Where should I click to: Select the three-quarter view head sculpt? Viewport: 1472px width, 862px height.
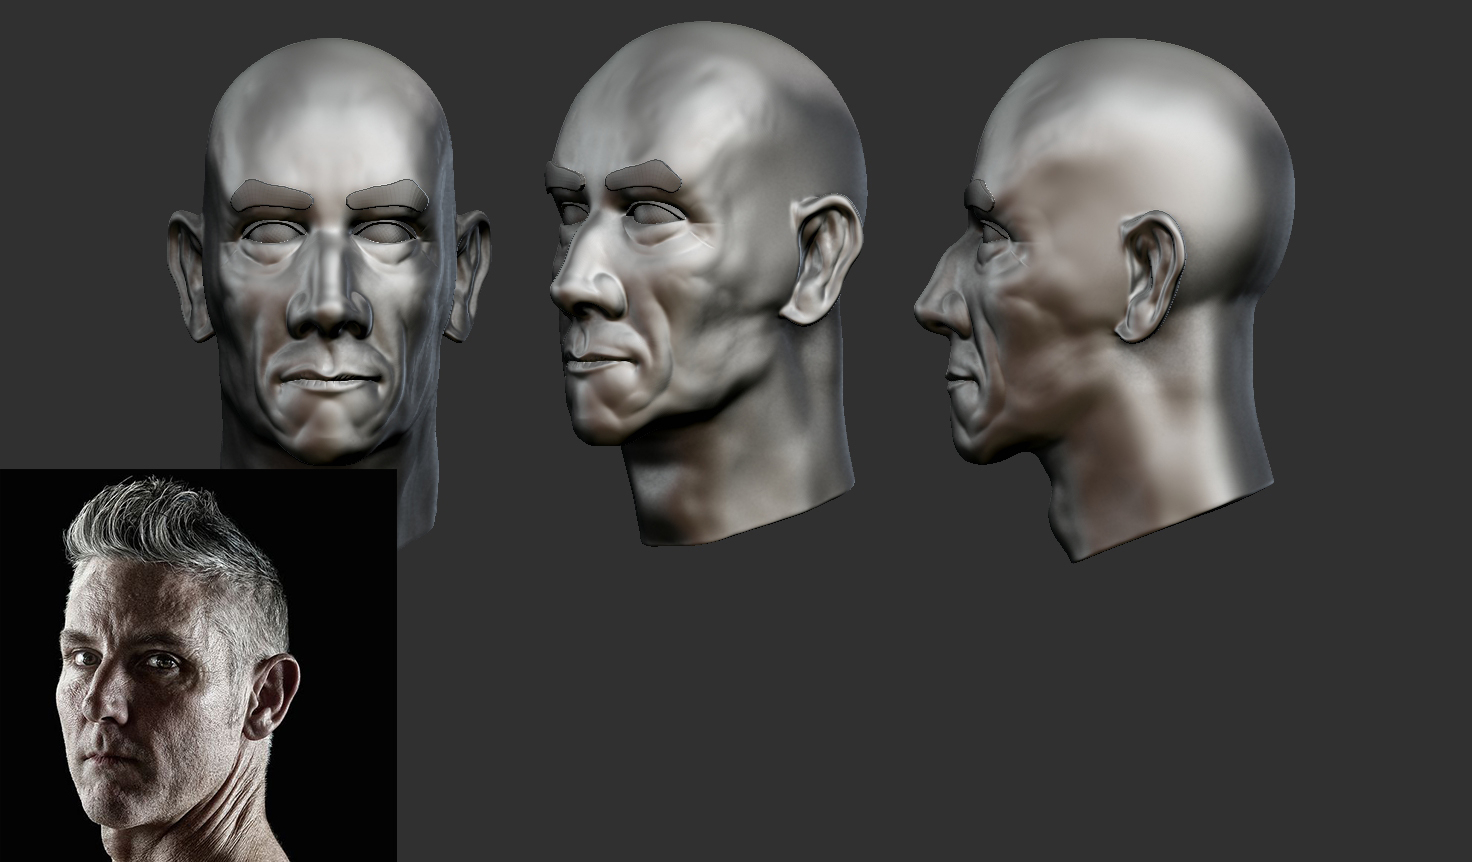pos(707,285)
